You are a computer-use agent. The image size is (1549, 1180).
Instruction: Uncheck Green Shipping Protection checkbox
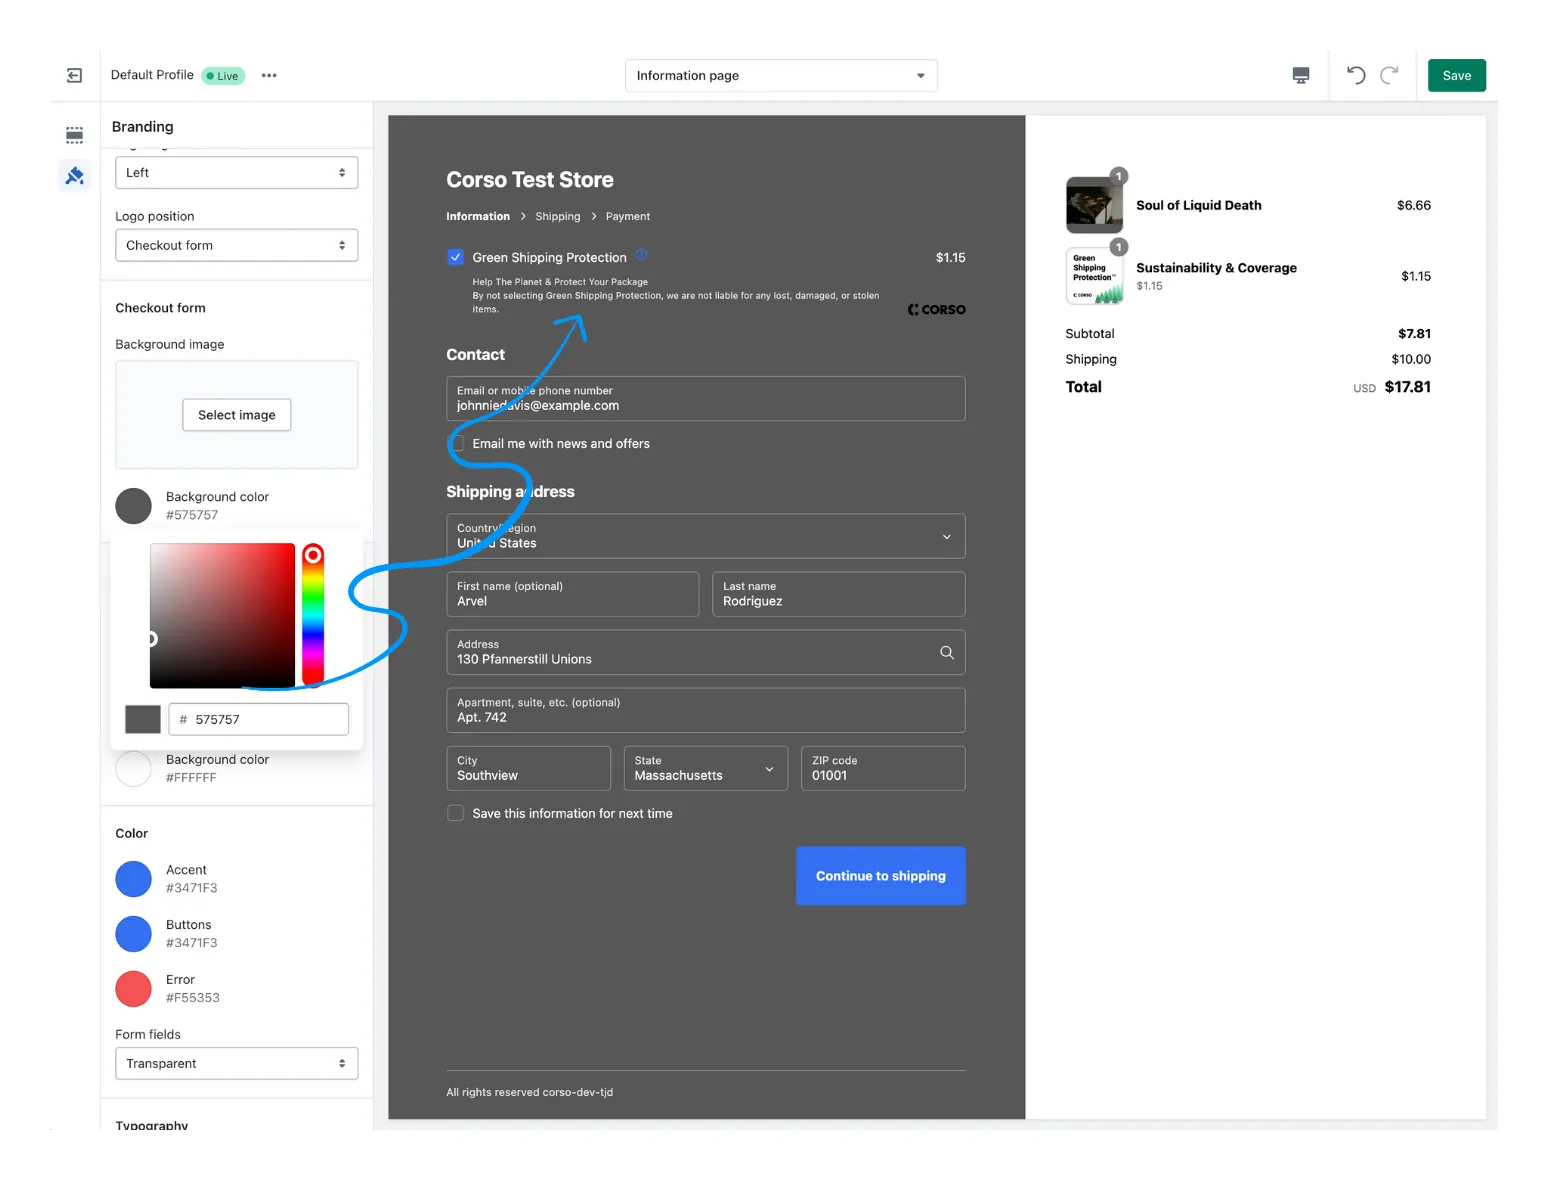456,258
